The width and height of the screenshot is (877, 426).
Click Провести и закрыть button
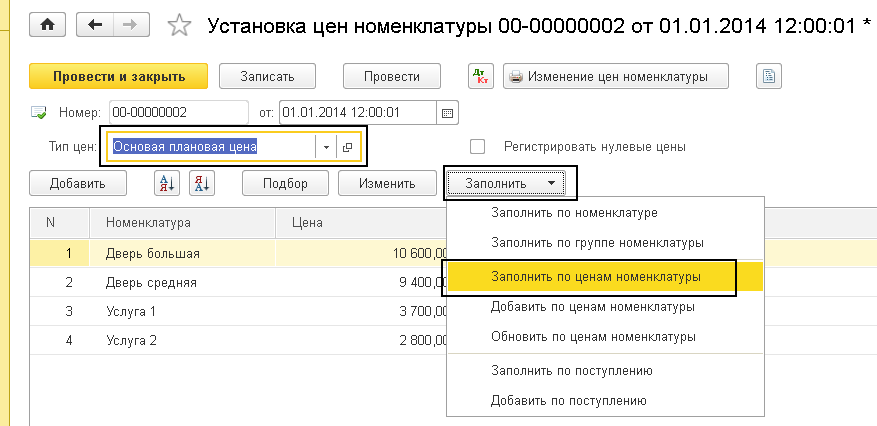(x=119, y=77)
